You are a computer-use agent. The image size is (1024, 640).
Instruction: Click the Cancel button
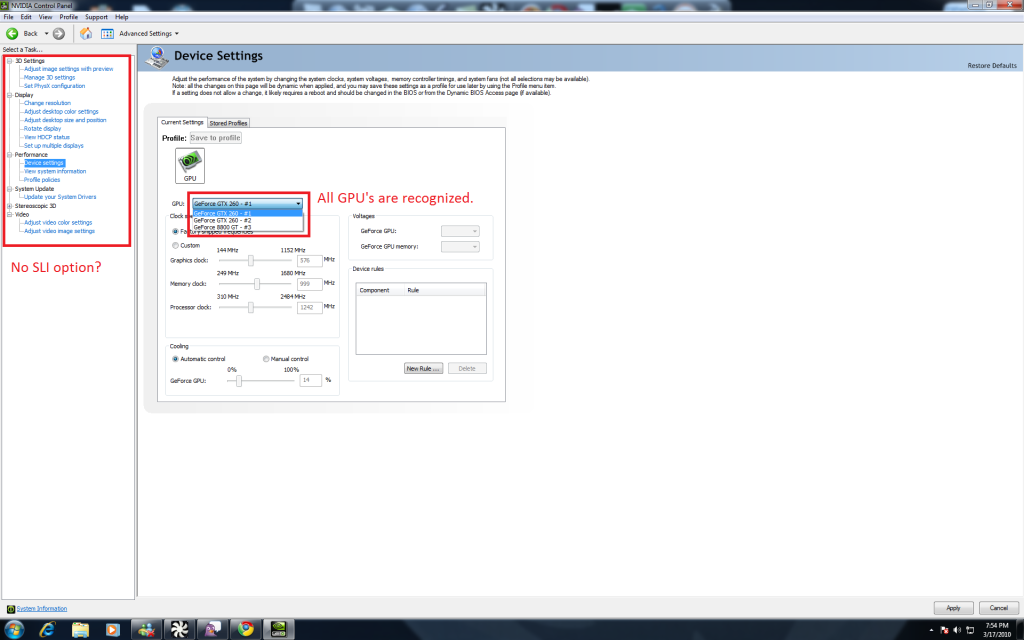click(999, 608)
